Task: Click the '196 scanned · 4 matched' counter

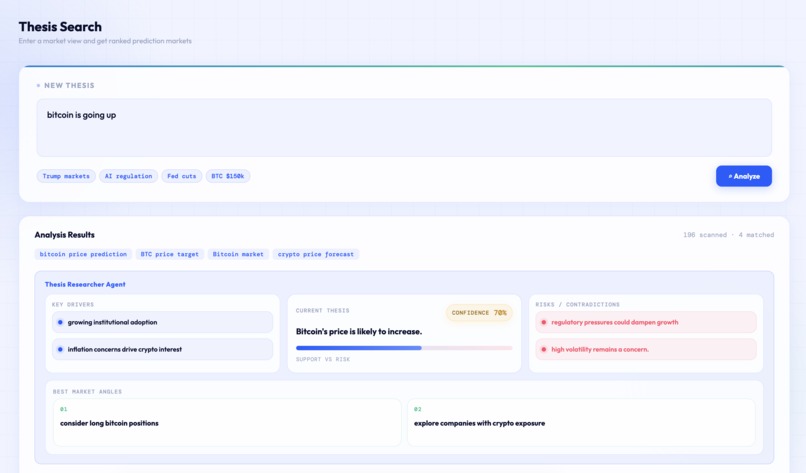Action: click(x=728, y=234)
